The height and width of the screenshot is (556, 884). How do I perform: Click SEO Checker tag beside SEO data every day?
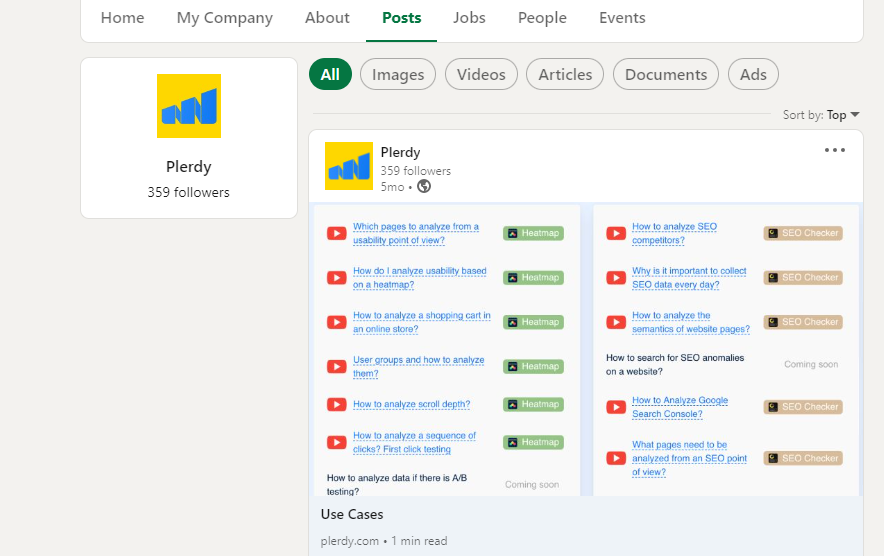803,278
